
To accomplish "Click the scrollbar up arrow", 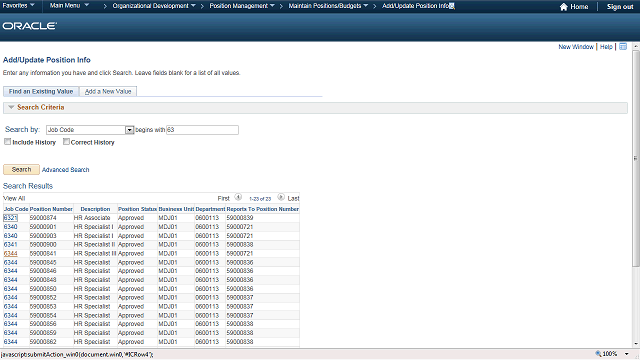I will click(x=636, y=47).
